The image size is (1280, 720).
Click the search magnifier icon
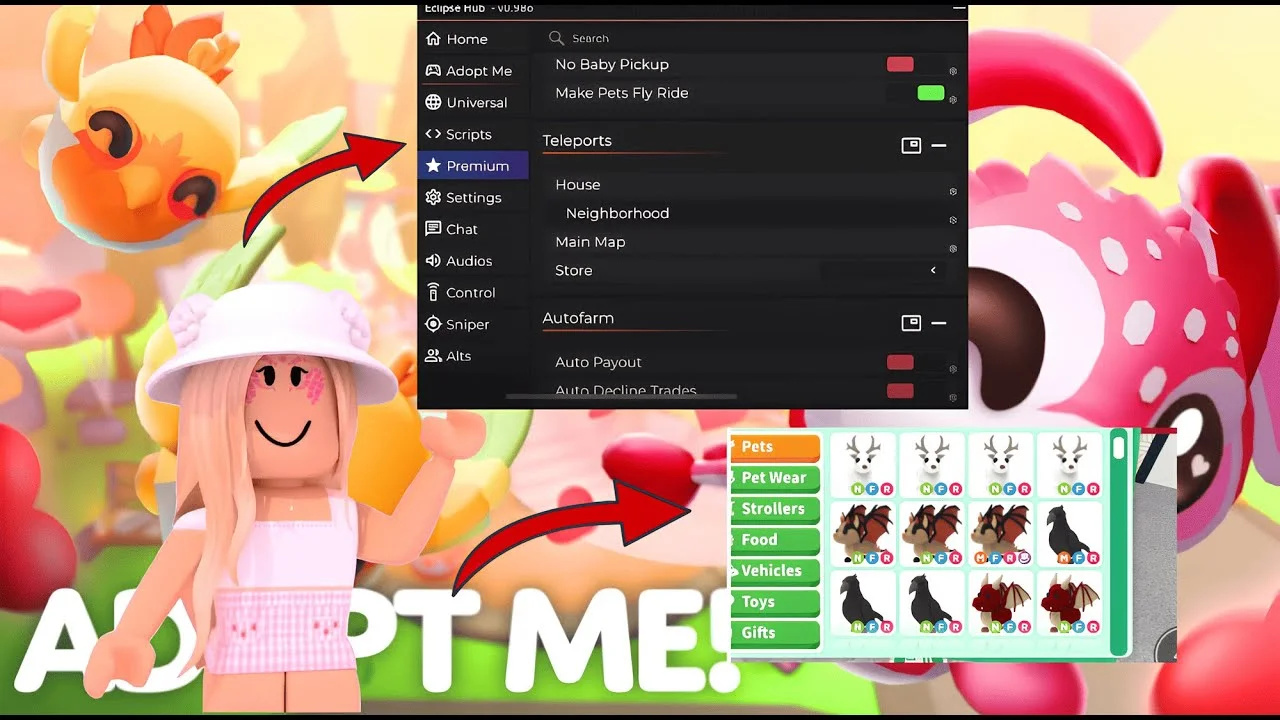[x=557, y=38]
